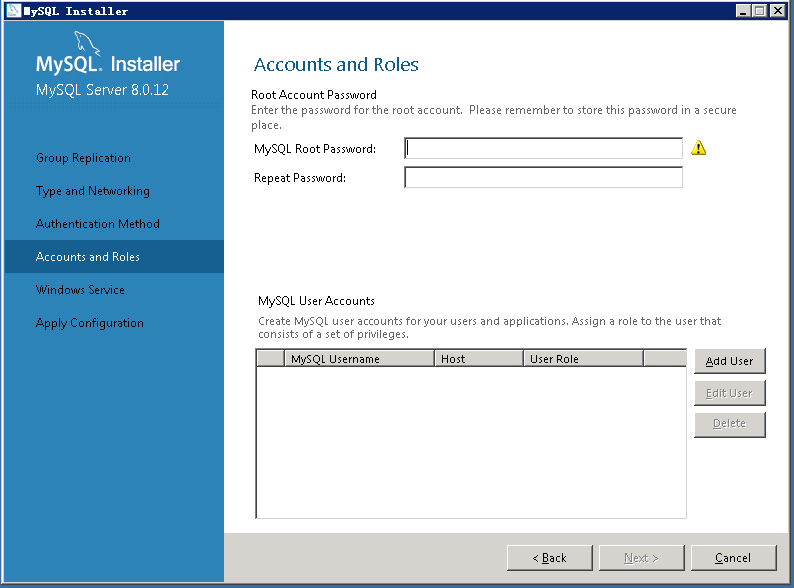Focus the Repeat Password field
The image size is (794, 588).
(543, 177)
